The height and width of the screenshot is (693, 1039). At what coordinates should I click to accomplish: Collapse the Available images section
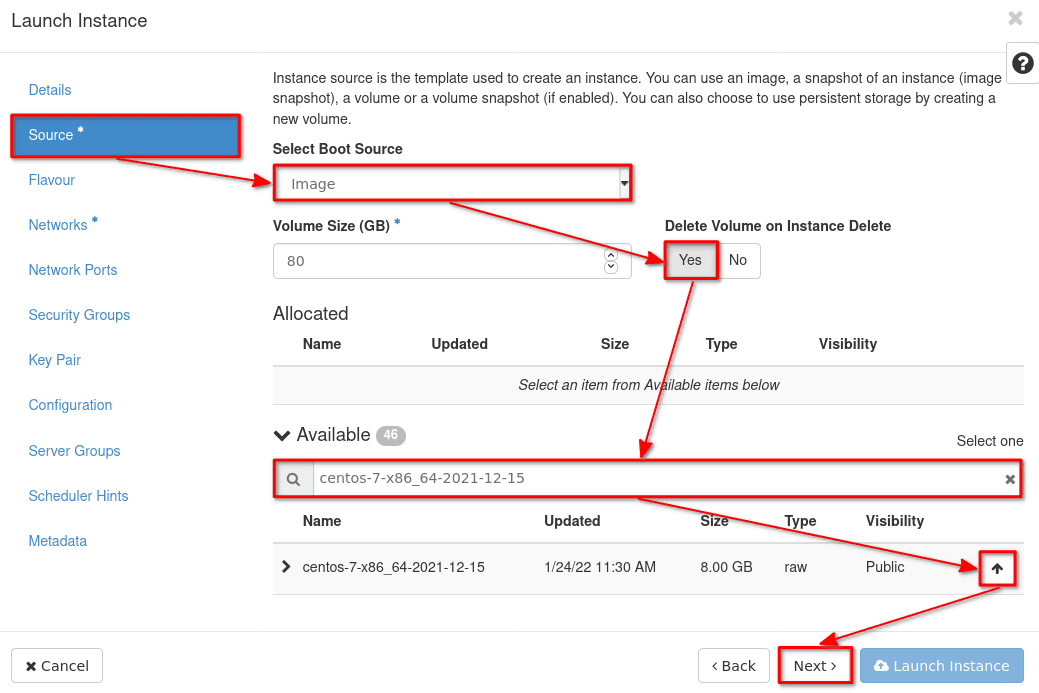pyautogui.click(x=283, y=435)
